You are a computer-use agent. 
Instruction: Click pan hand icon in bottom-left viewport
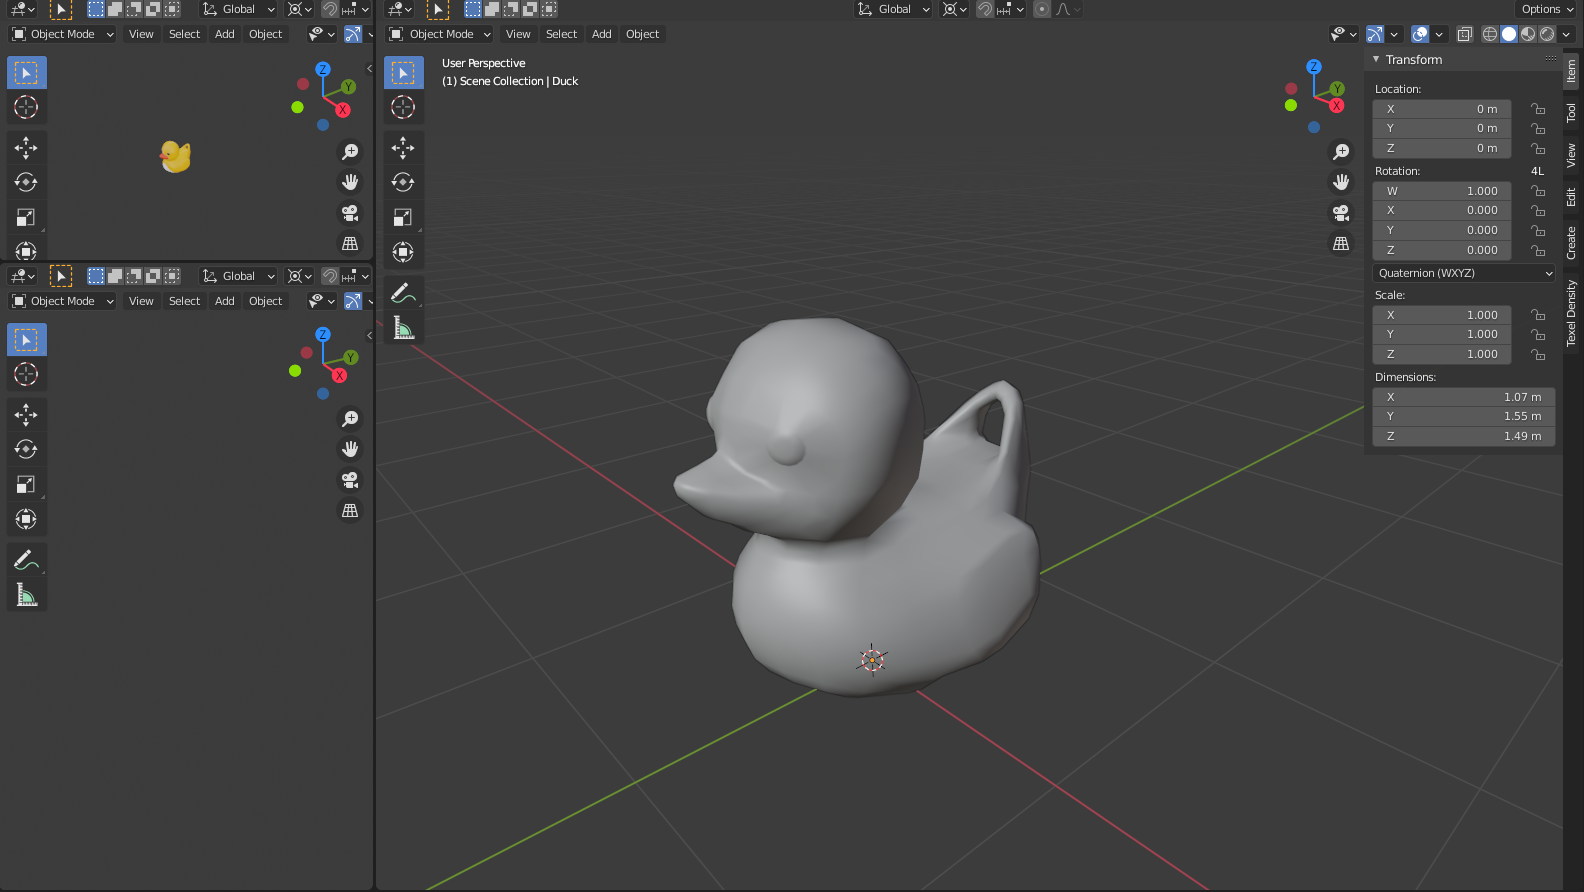350,449
